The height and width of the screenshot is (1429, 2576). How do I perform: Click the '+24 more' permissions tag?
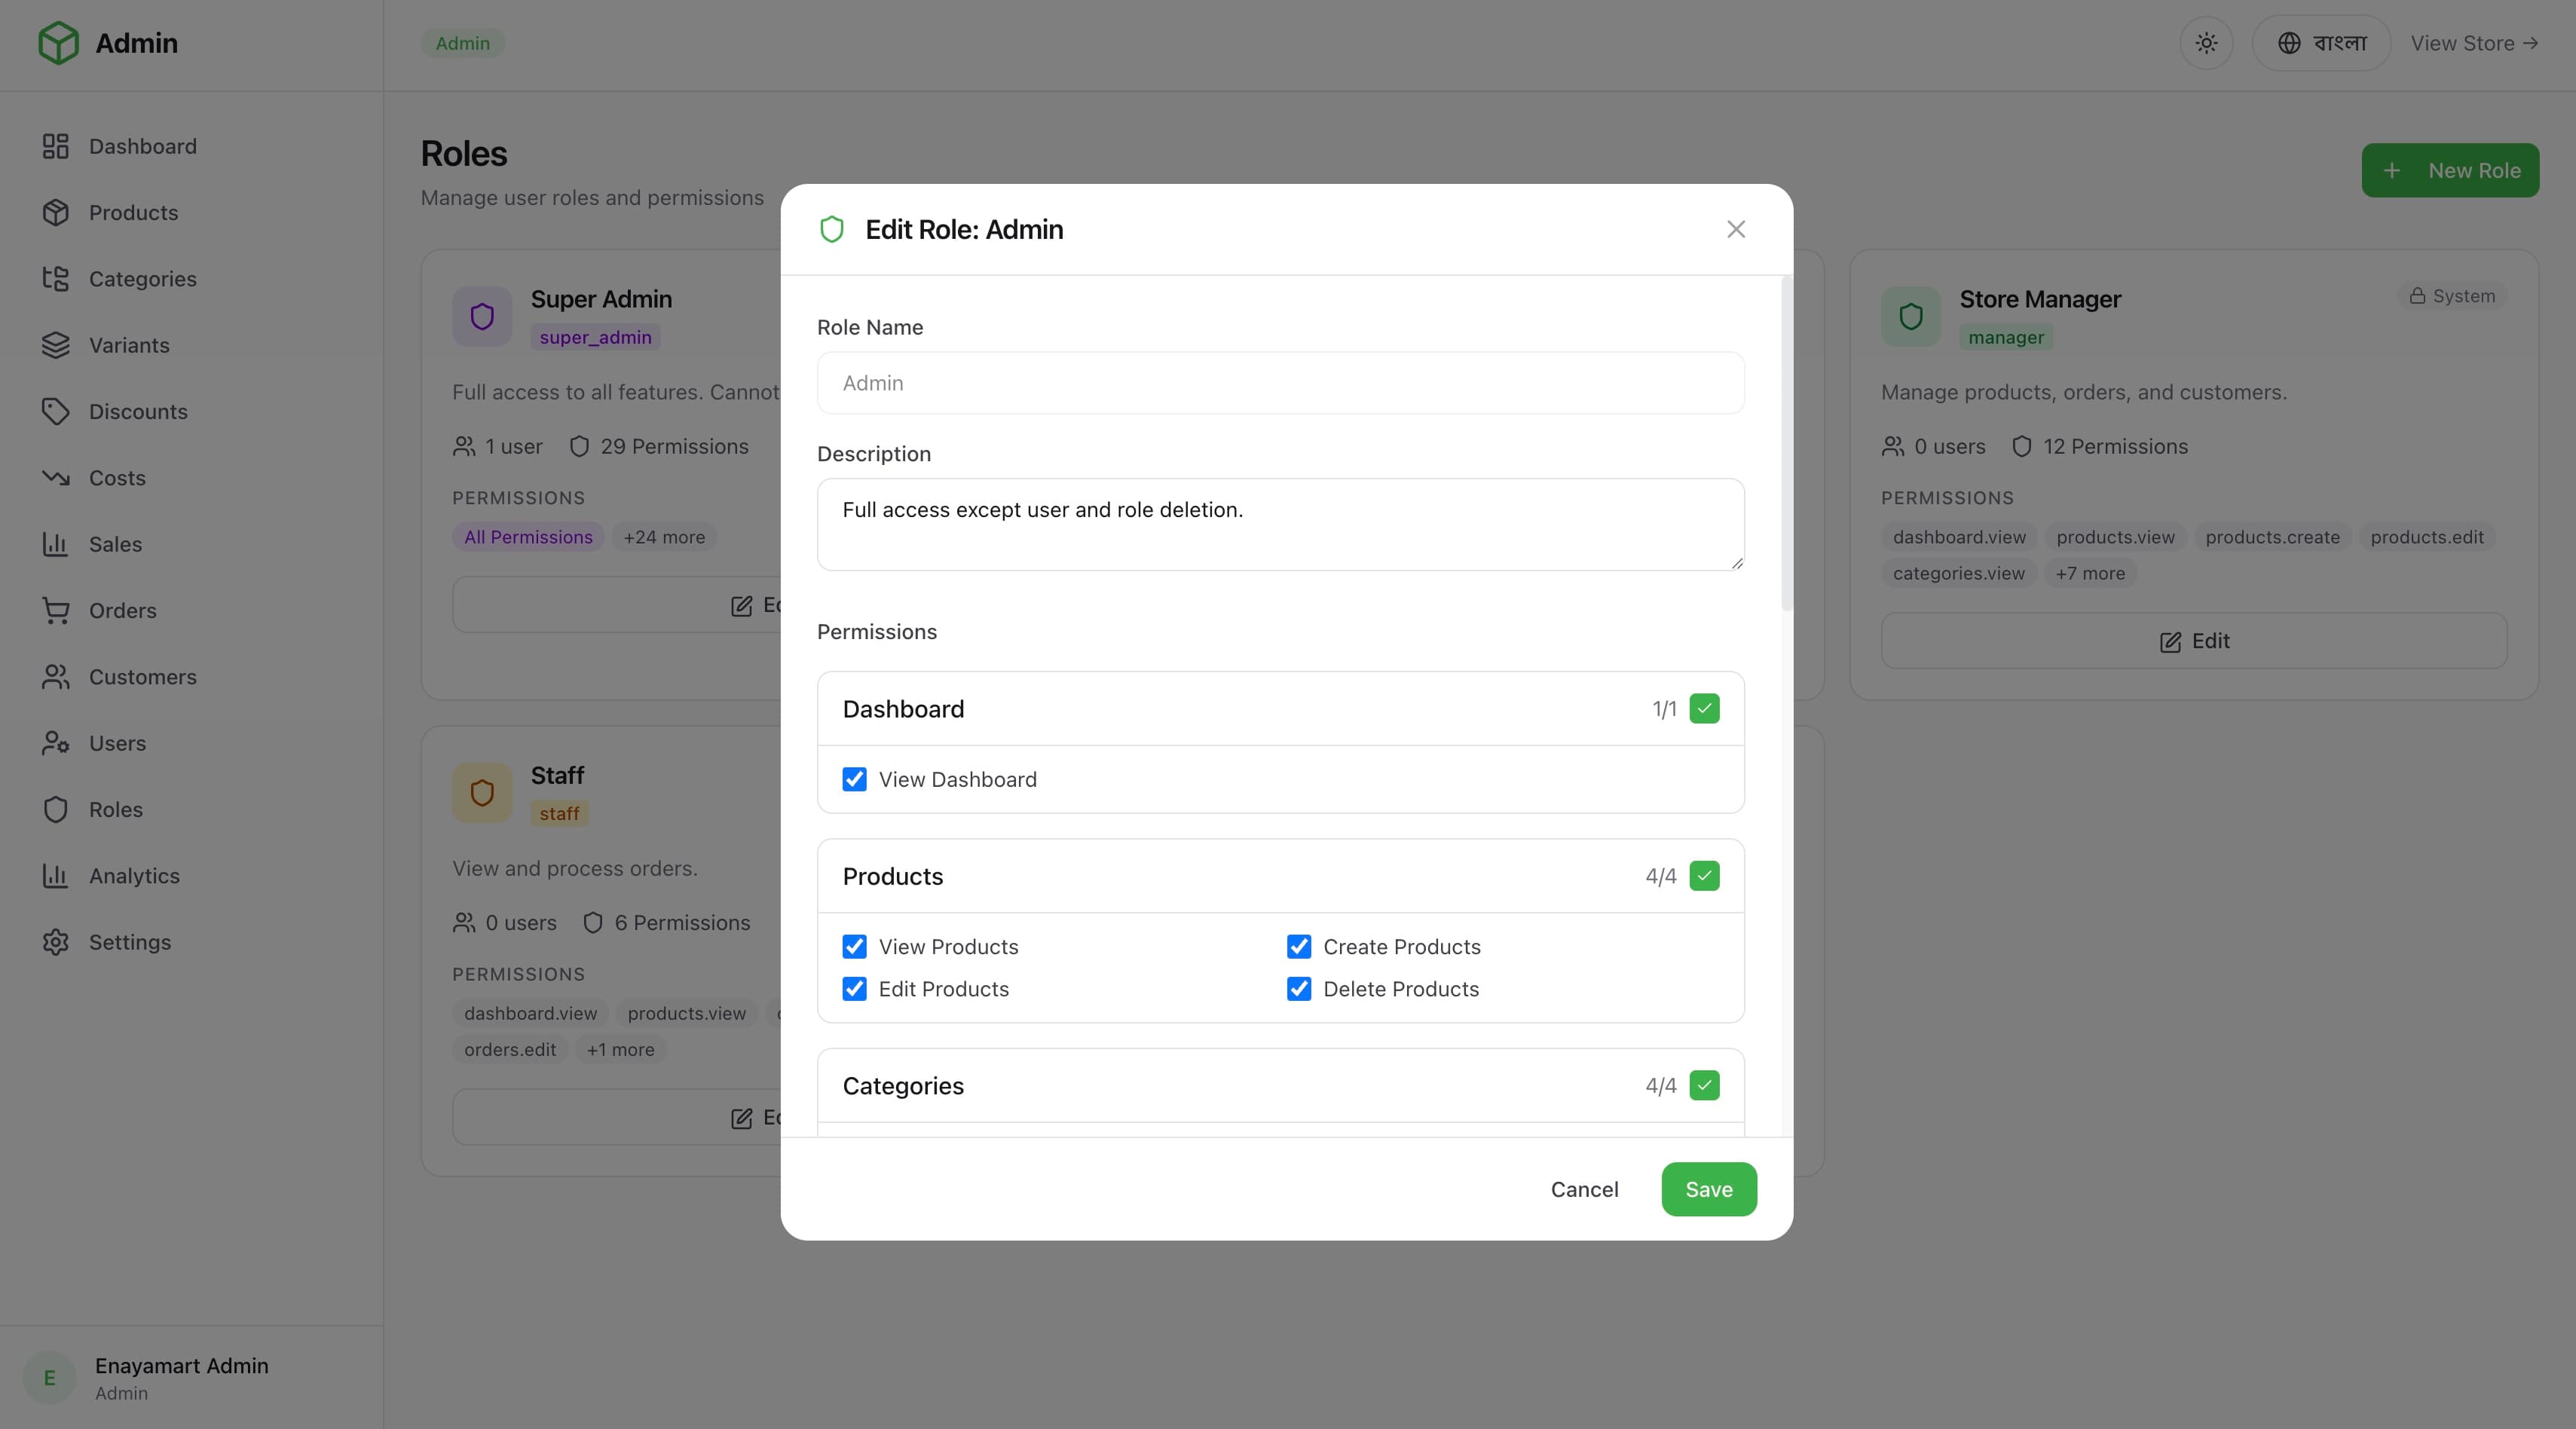664,537
